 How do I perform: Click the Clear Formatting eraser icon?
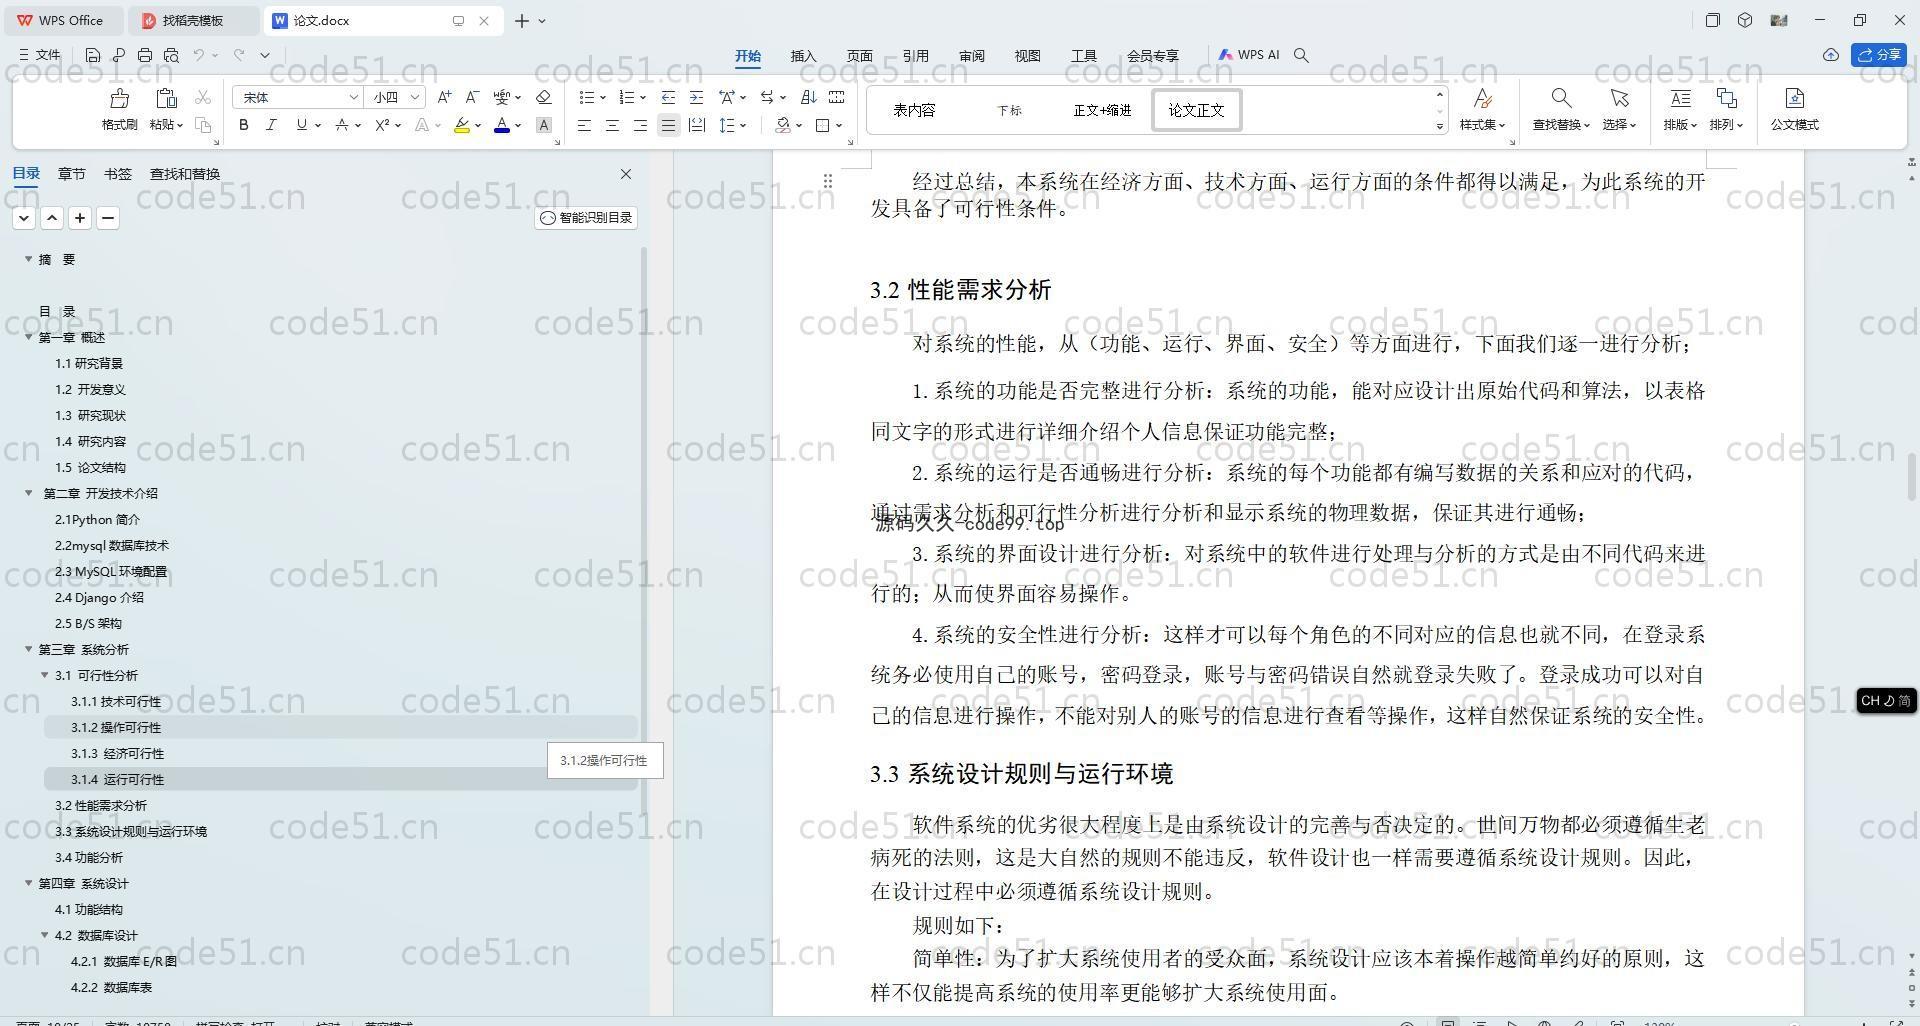pos(544,97)
